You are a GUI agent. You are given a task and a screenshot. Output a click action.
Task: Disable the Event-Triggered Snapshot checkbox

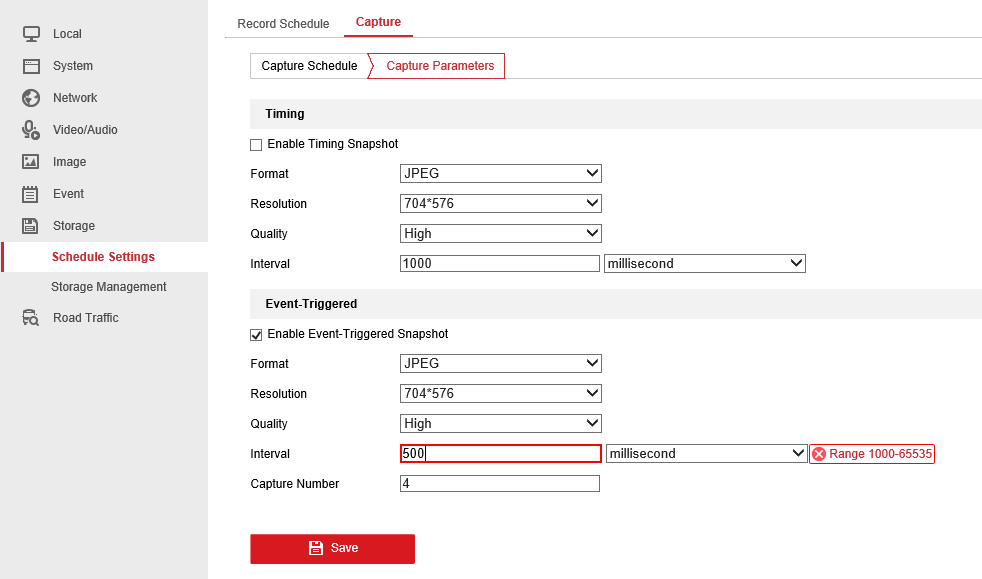coord(256,335)
